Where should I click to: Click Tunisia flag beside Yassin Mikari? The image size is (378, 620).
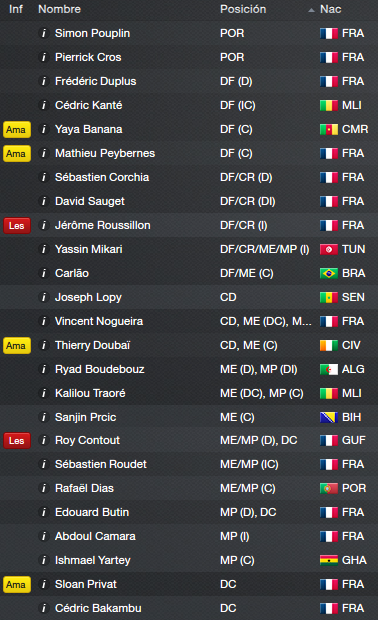point(329,250)
